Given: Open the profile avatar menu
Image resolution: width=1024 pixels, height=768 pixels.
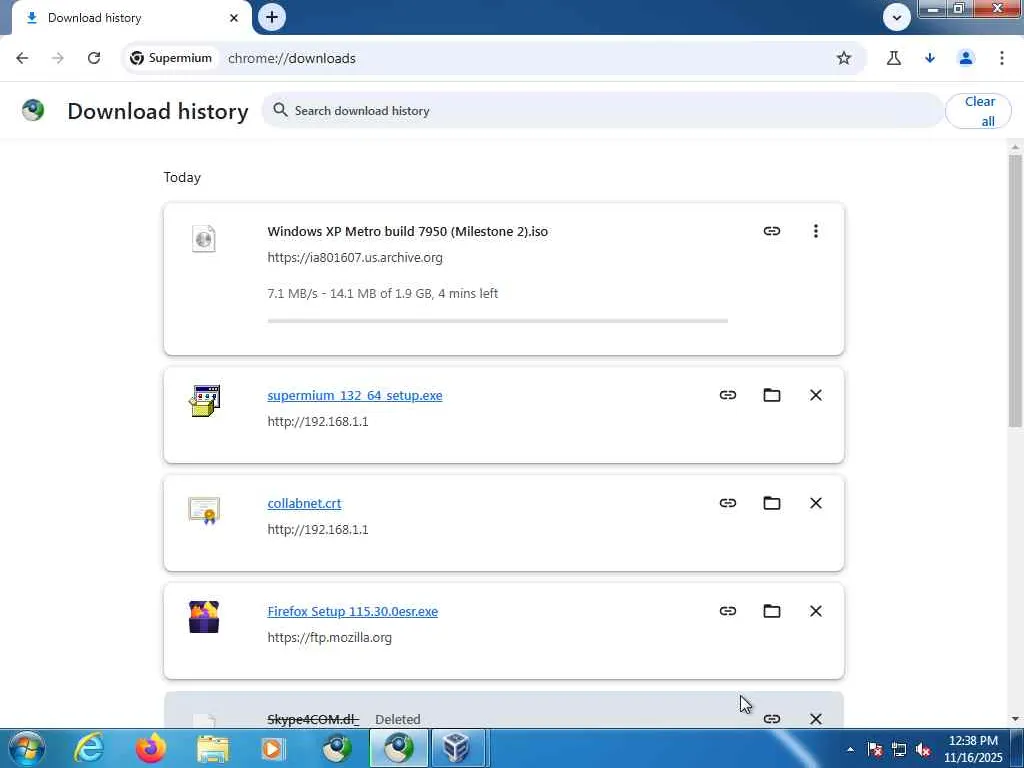Looking at the screenshot, I should coord(966,58).
